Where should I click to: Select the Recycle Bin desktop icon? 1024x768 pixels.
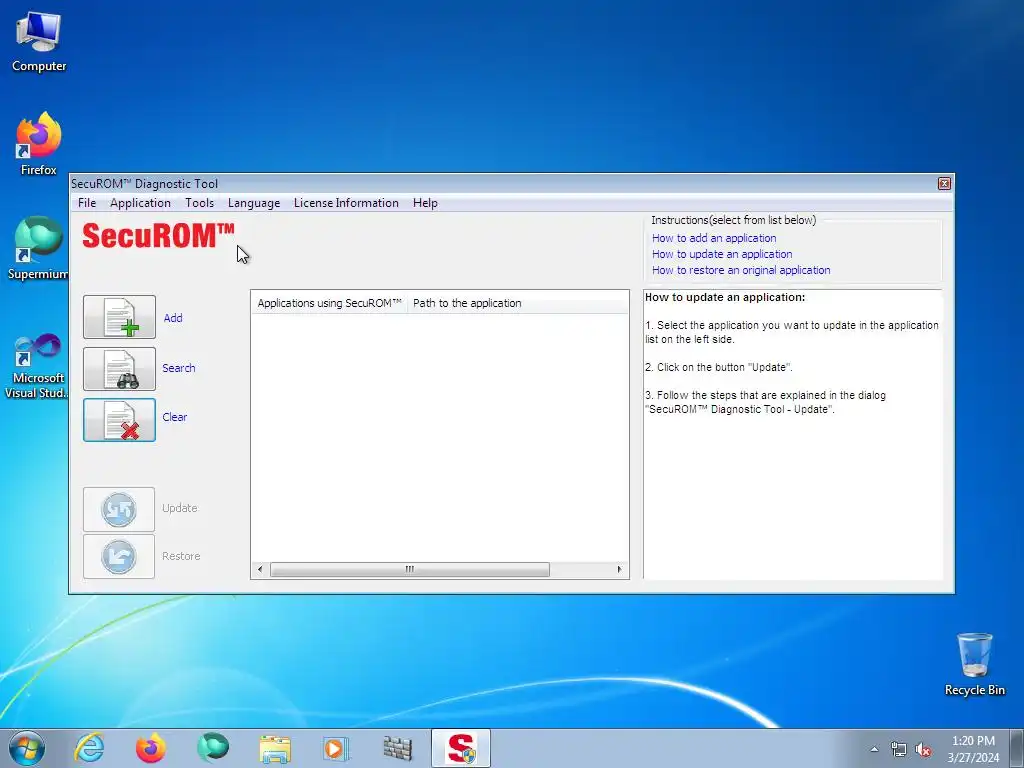tap(974, 664)
